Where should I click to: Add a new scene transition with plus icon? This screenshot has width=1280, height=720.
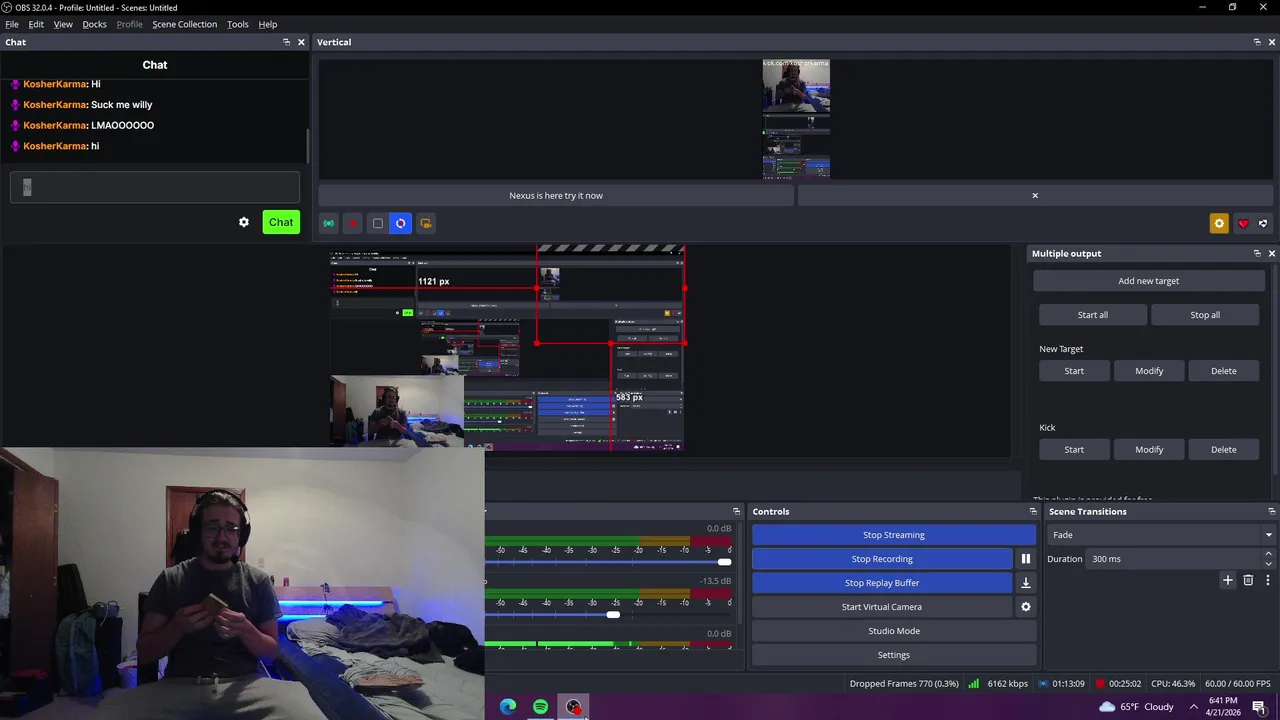(1228, 580)
